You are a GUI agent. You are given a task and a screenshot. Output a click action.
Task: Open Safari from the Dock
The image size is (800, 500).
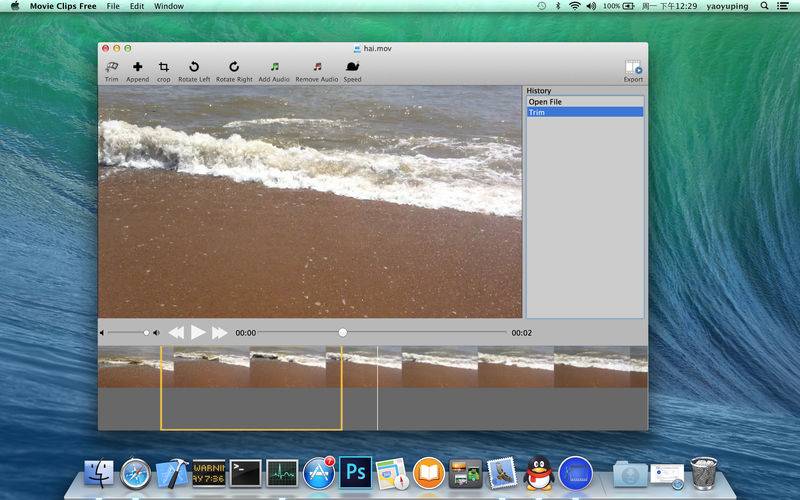pos(135,473)
